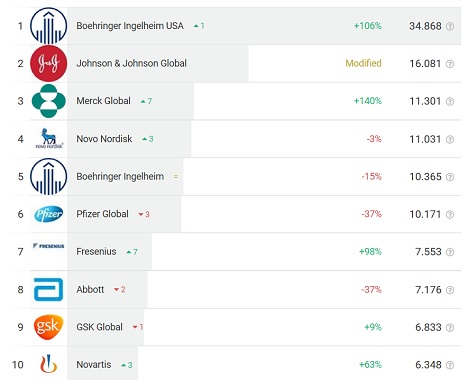
Task: Click the Merck Global teal logo
Action: pos(49,101)
